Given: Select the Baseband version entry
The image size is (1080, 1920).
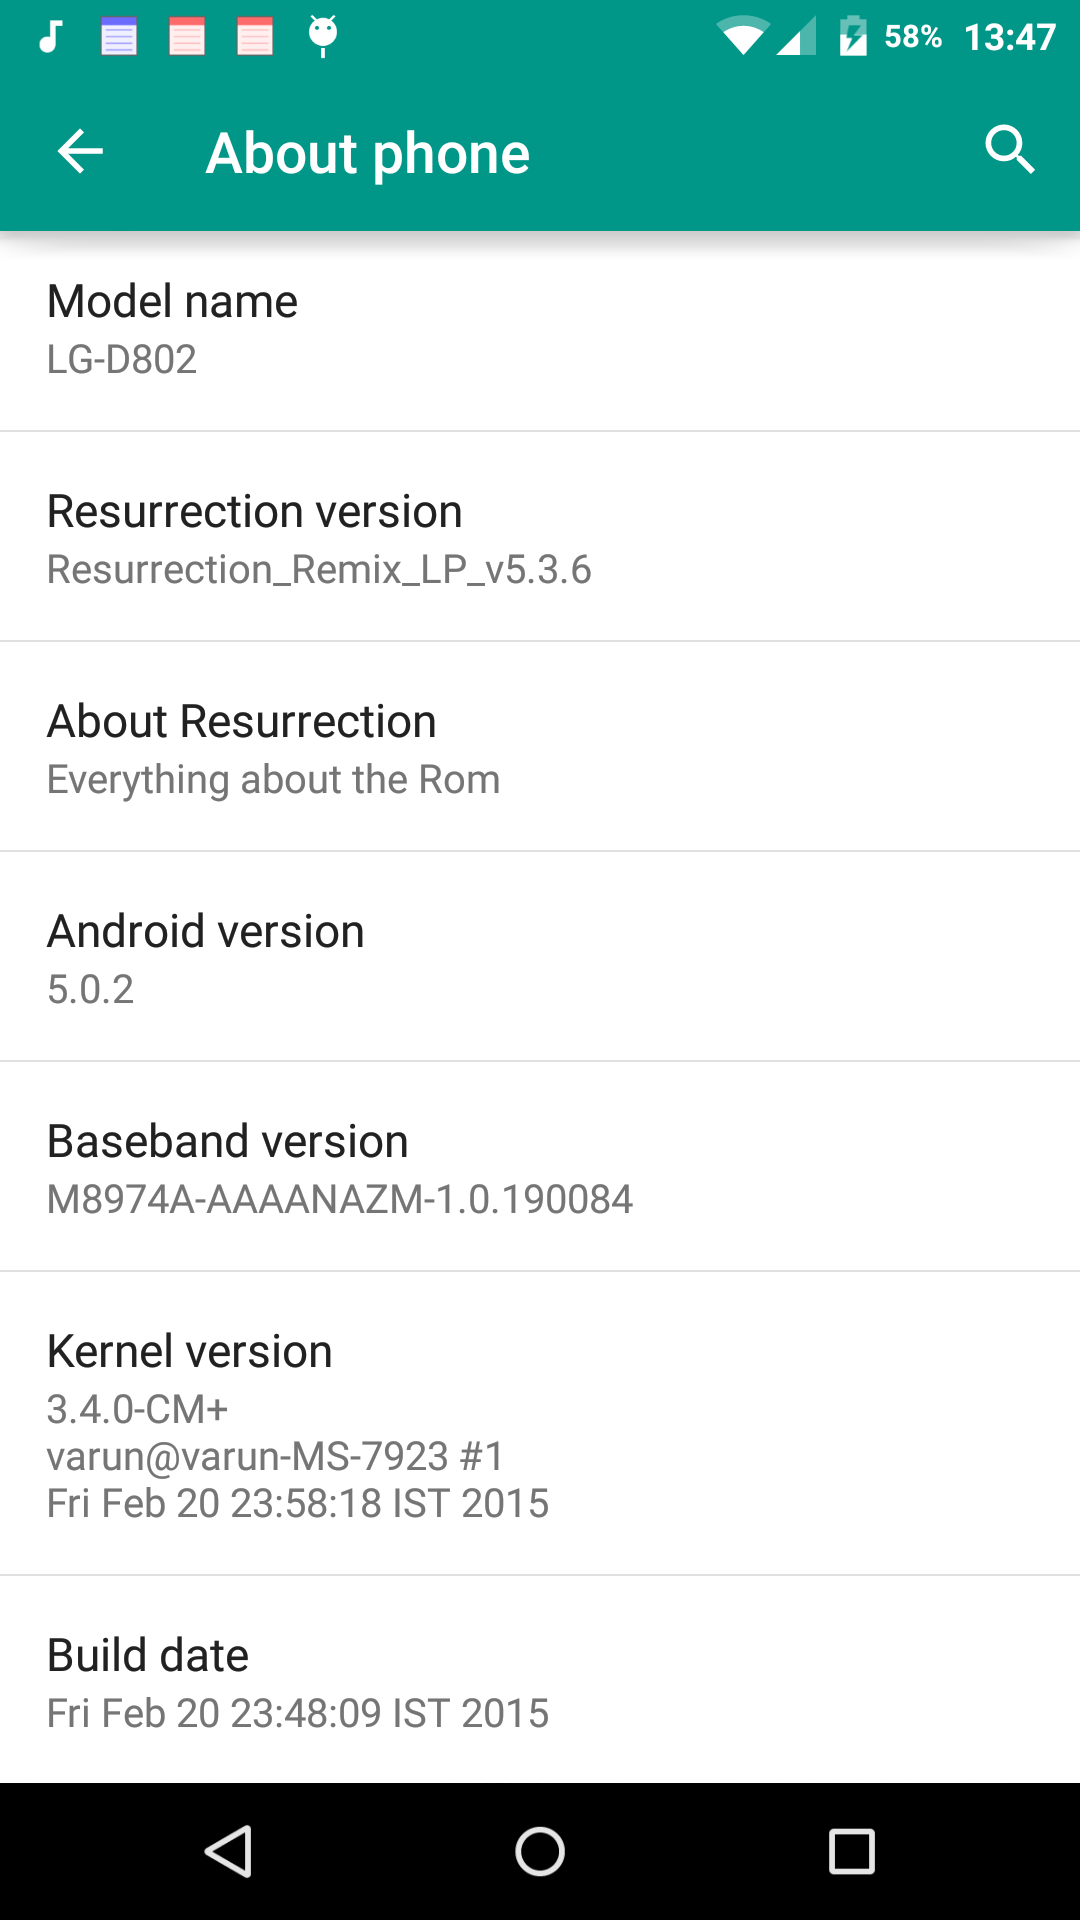Looking at the screenshot, I should tap(540, 1167).
